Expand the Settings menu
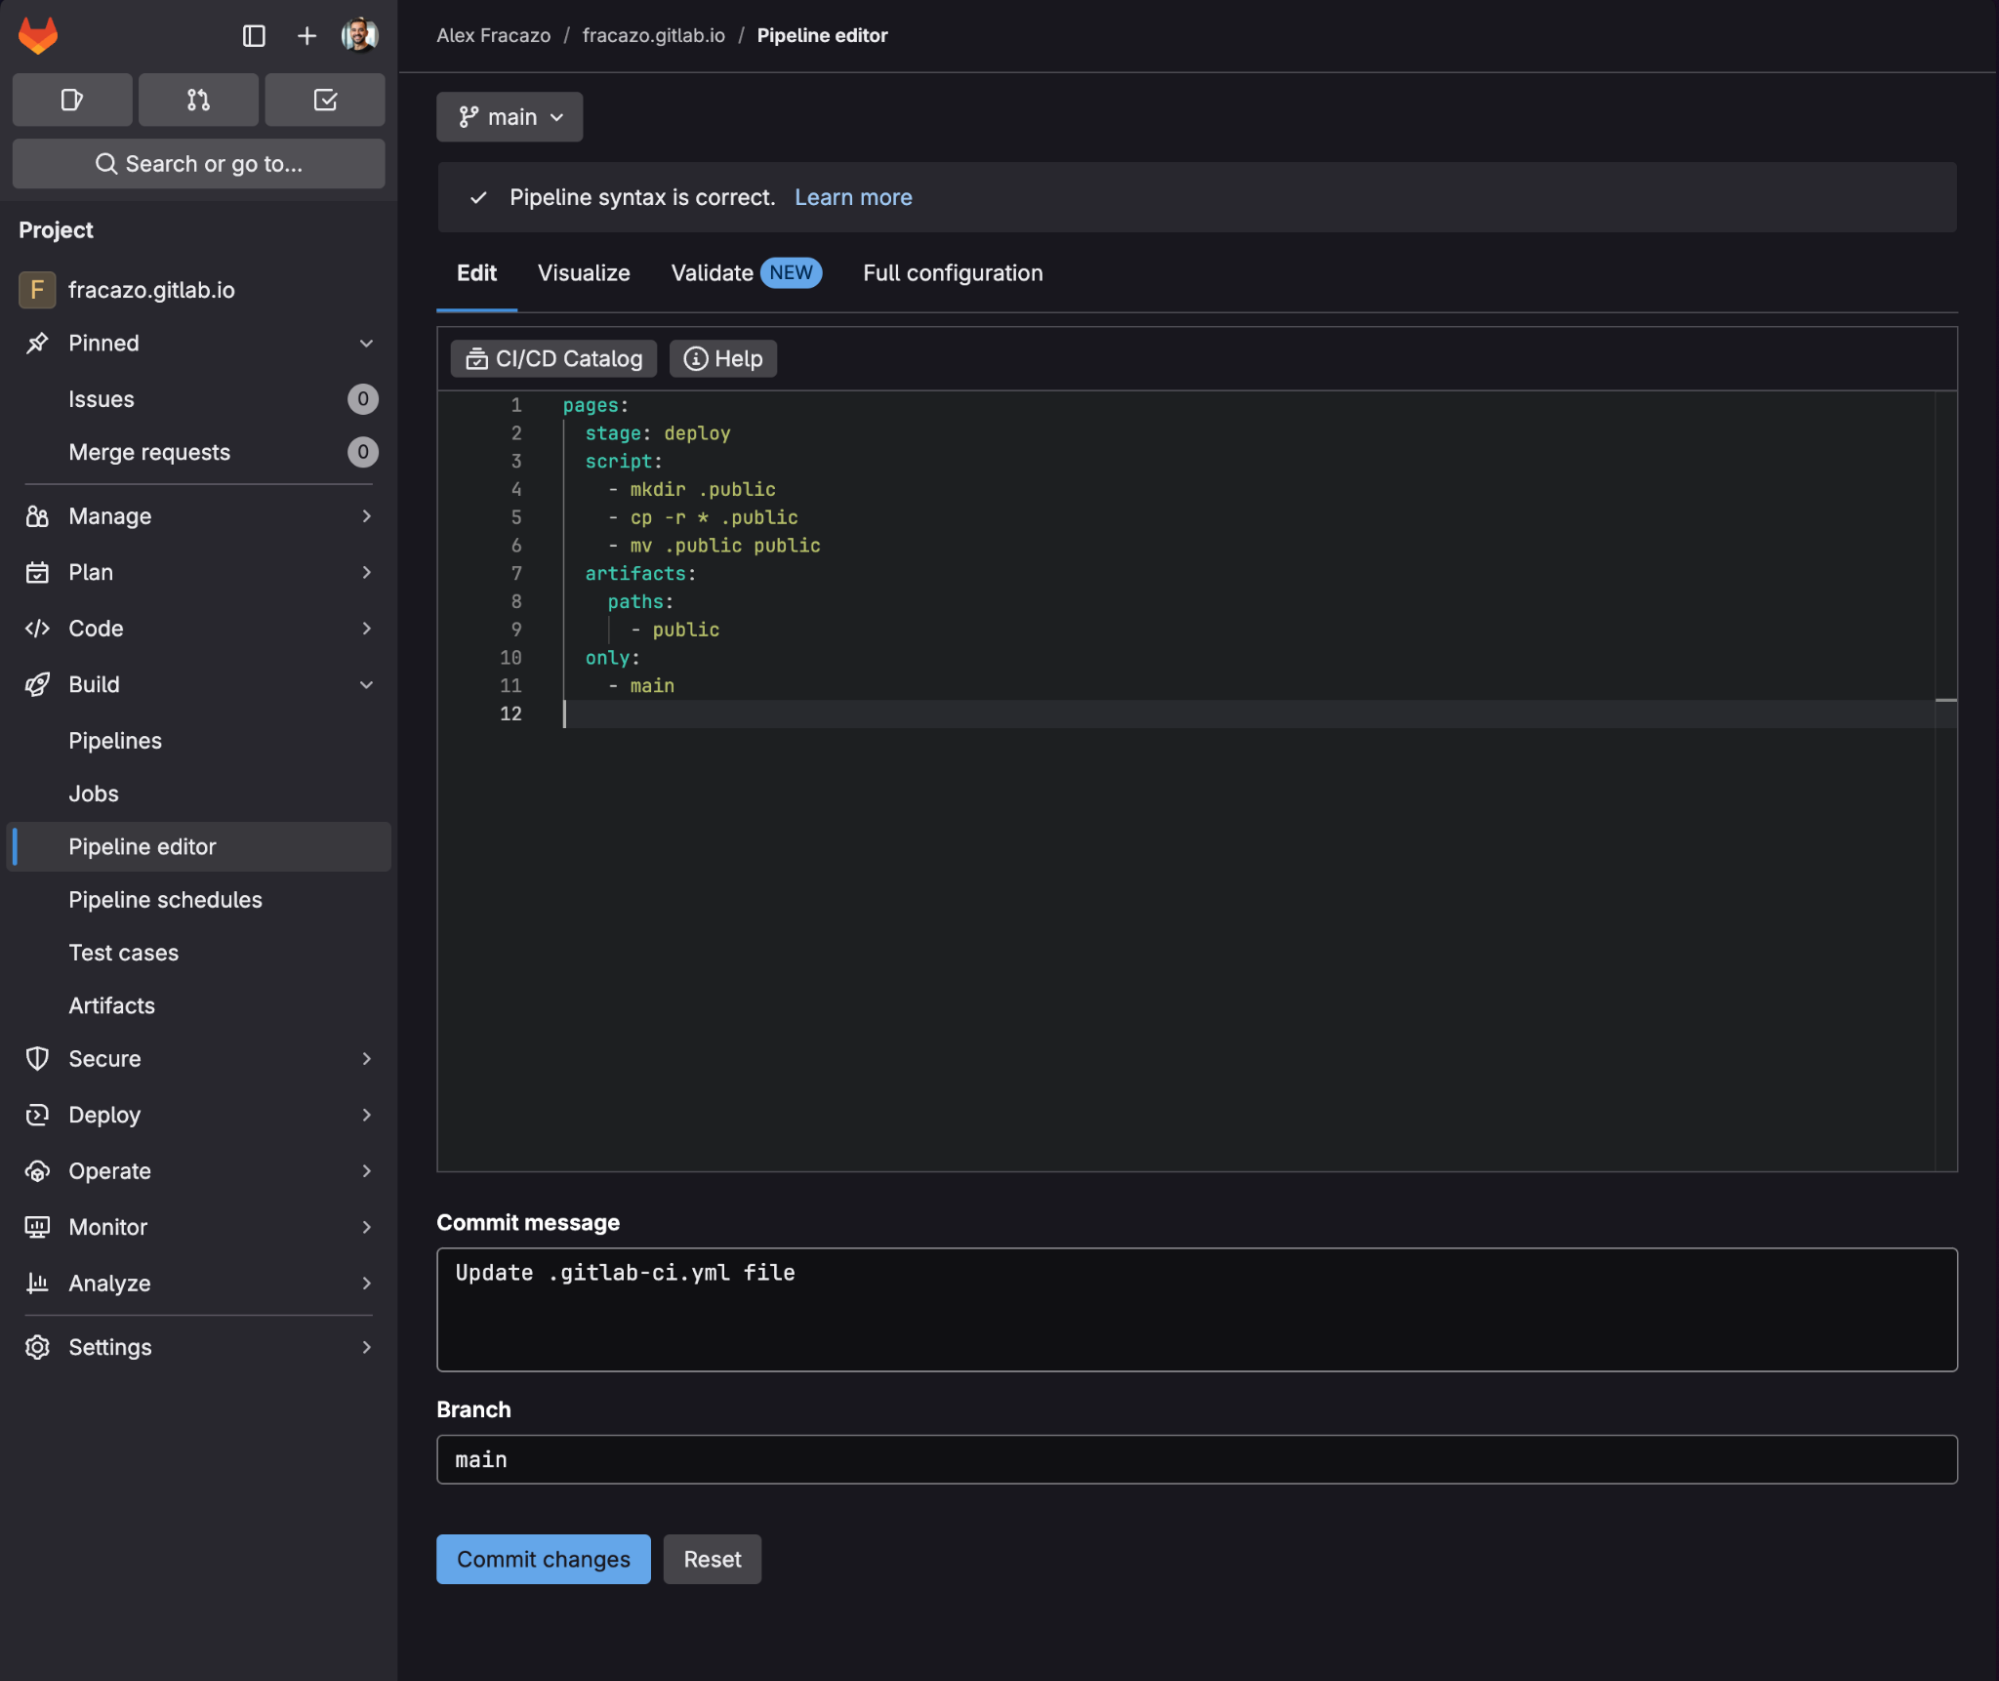 pos(366,1347)
